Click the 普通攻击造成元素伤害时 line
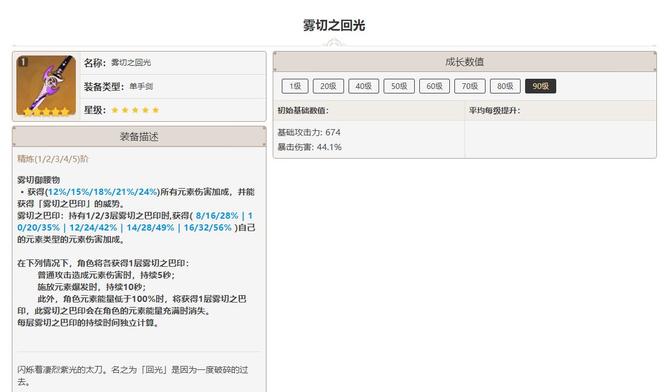666x392 pixels. 106,275
